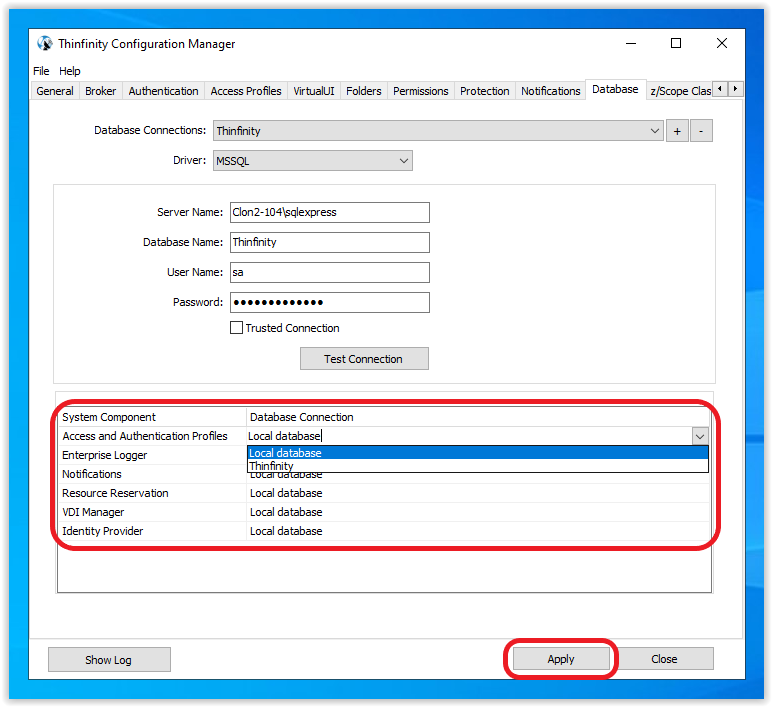Click the Apply button

(561, 659)
